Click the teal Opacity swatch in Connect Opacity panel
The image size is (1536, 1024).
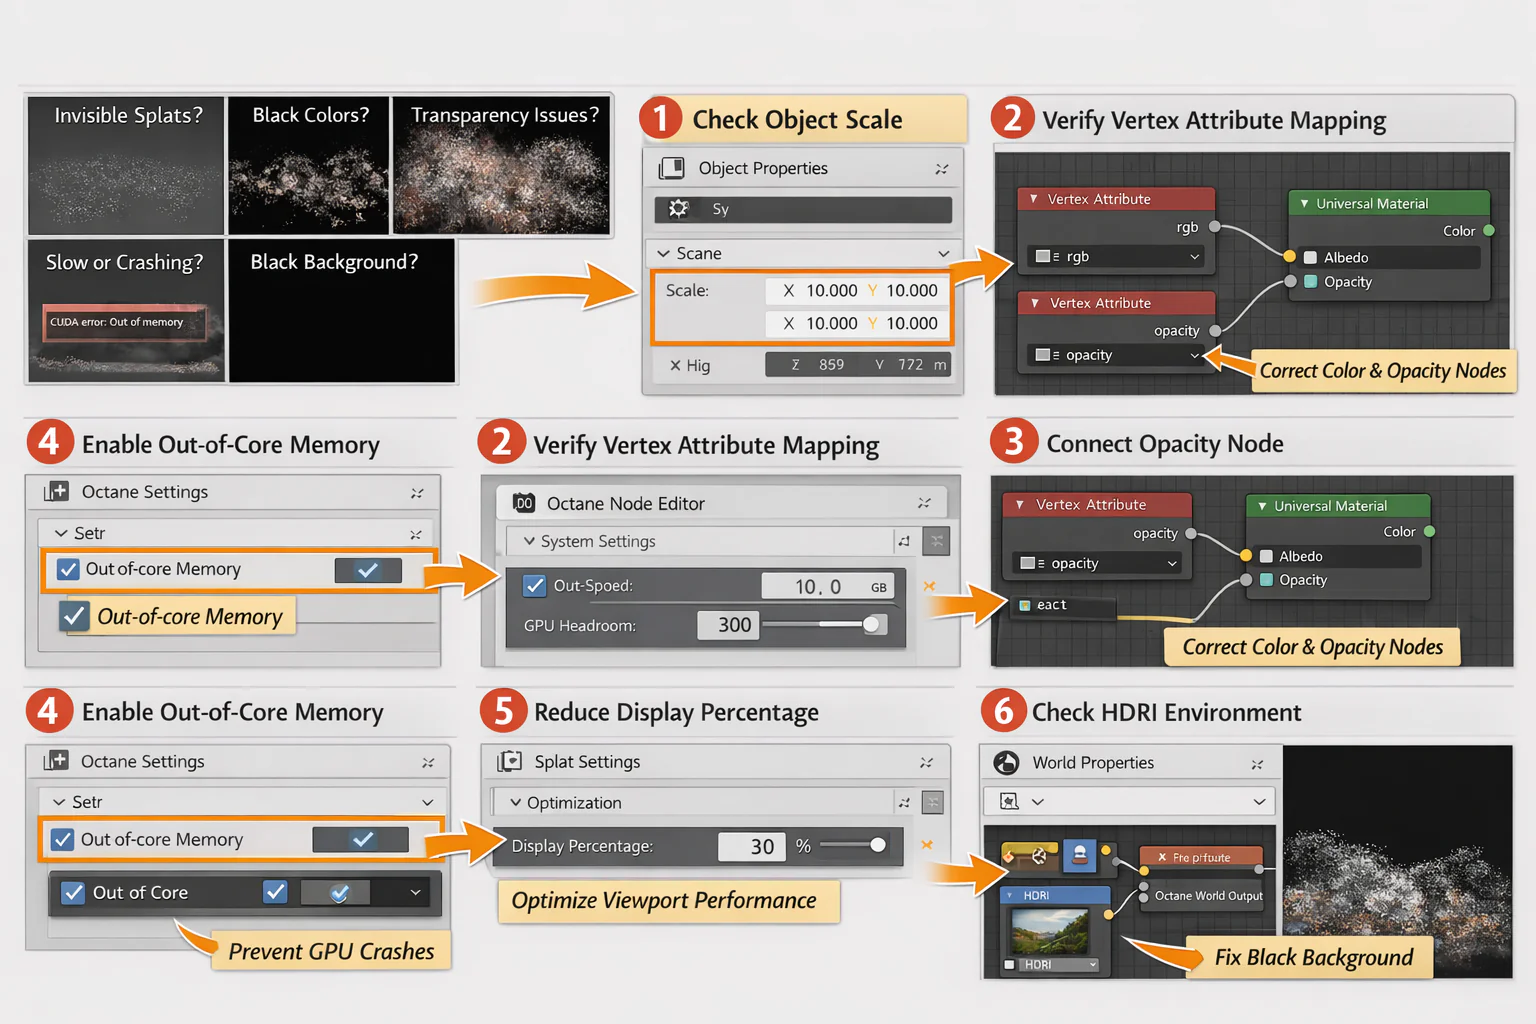pos(1266,580)
